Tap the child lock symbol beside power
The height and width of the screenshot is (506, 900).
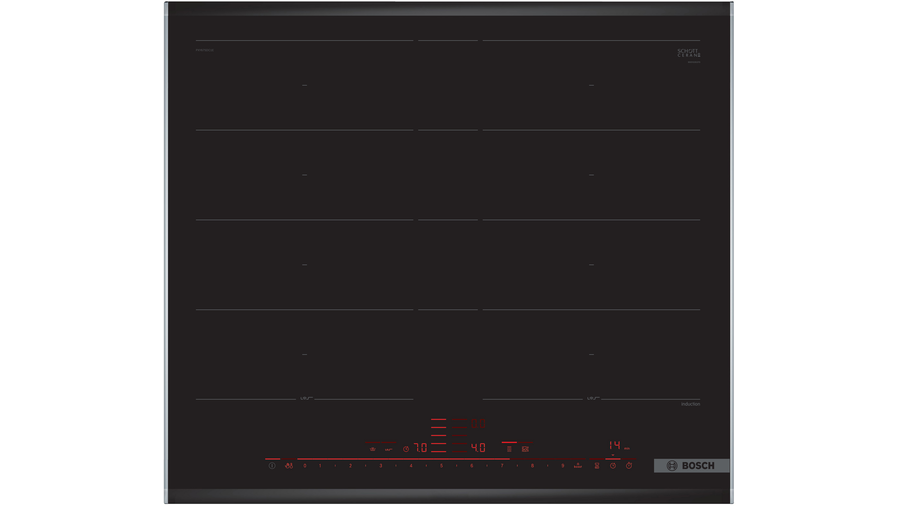289,466
